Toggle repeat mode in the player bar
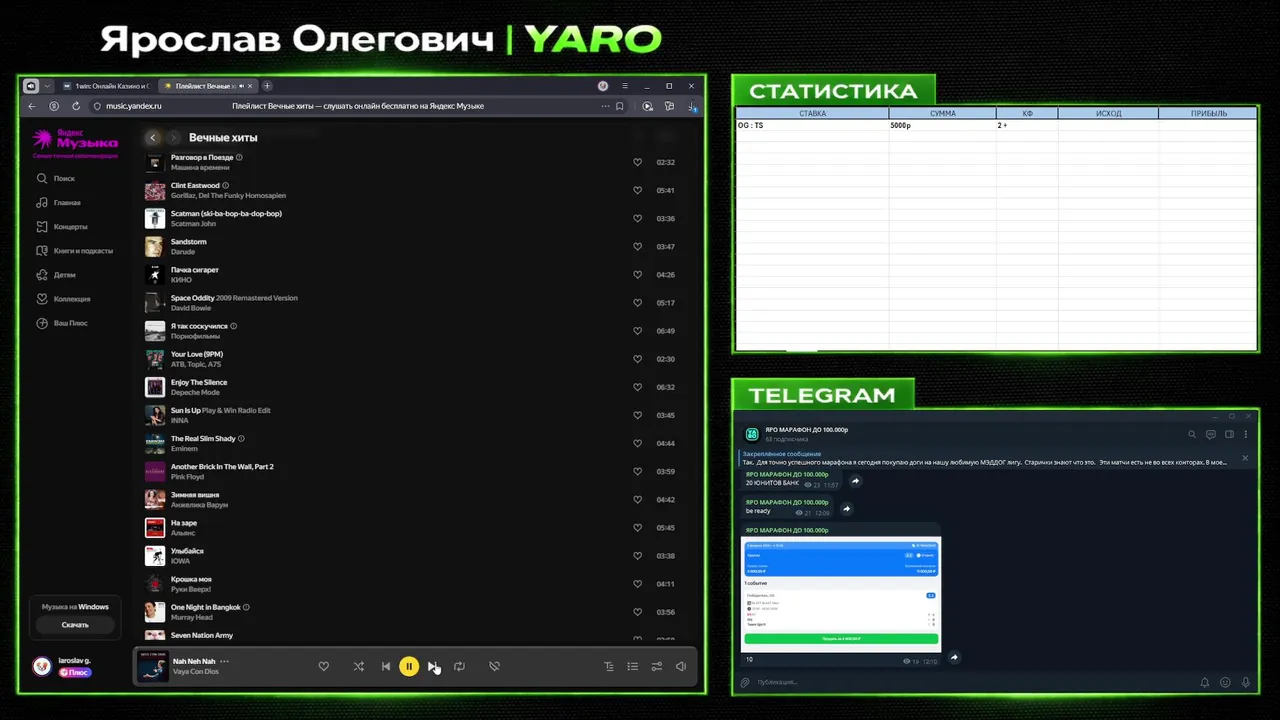This screenshot has height=720, width=1280. 459,666
